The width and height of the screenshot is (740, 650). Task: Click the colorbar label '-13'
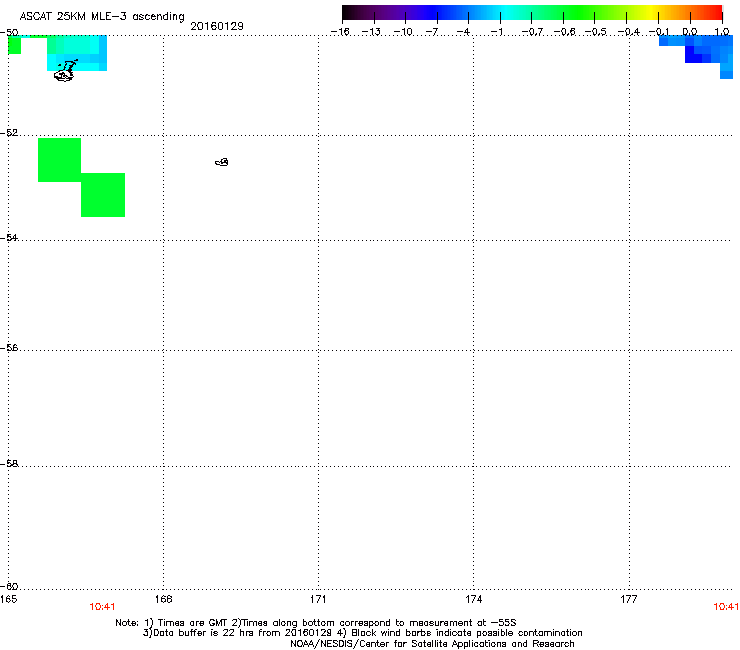pos(371,32)
